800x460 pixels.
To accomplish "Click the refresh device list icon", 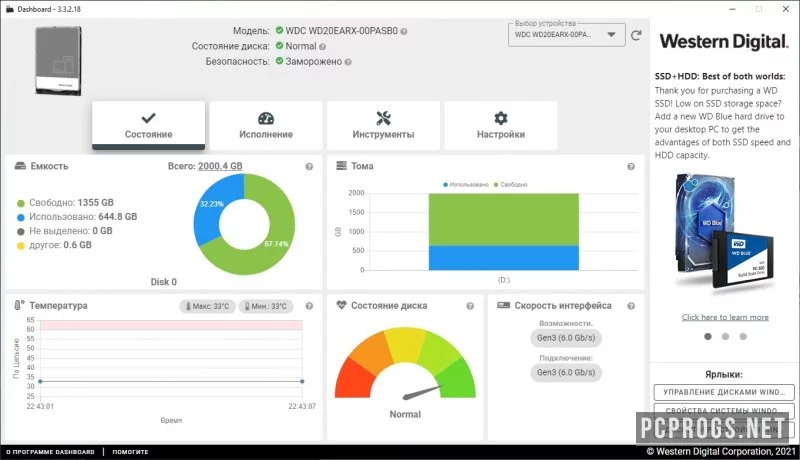I will pyautogui.click(x=636, y=35).
